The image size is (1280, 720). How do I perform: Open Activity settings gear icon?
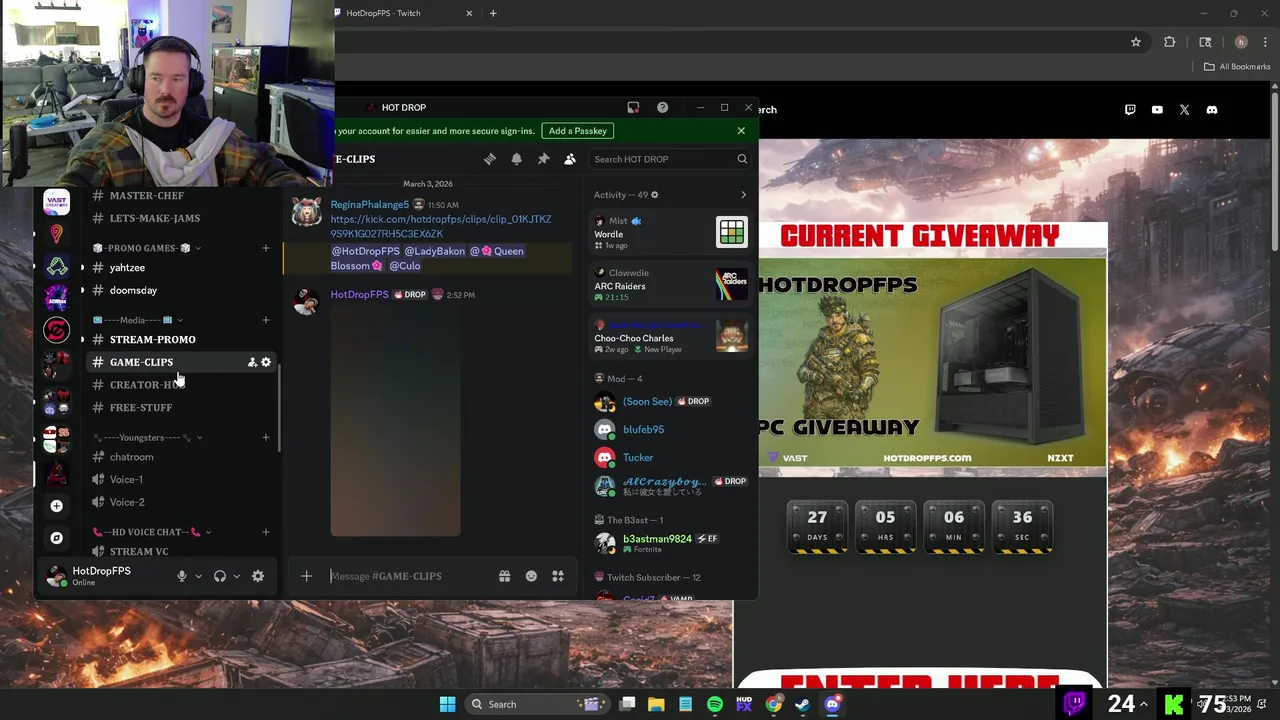pos(655,195)
